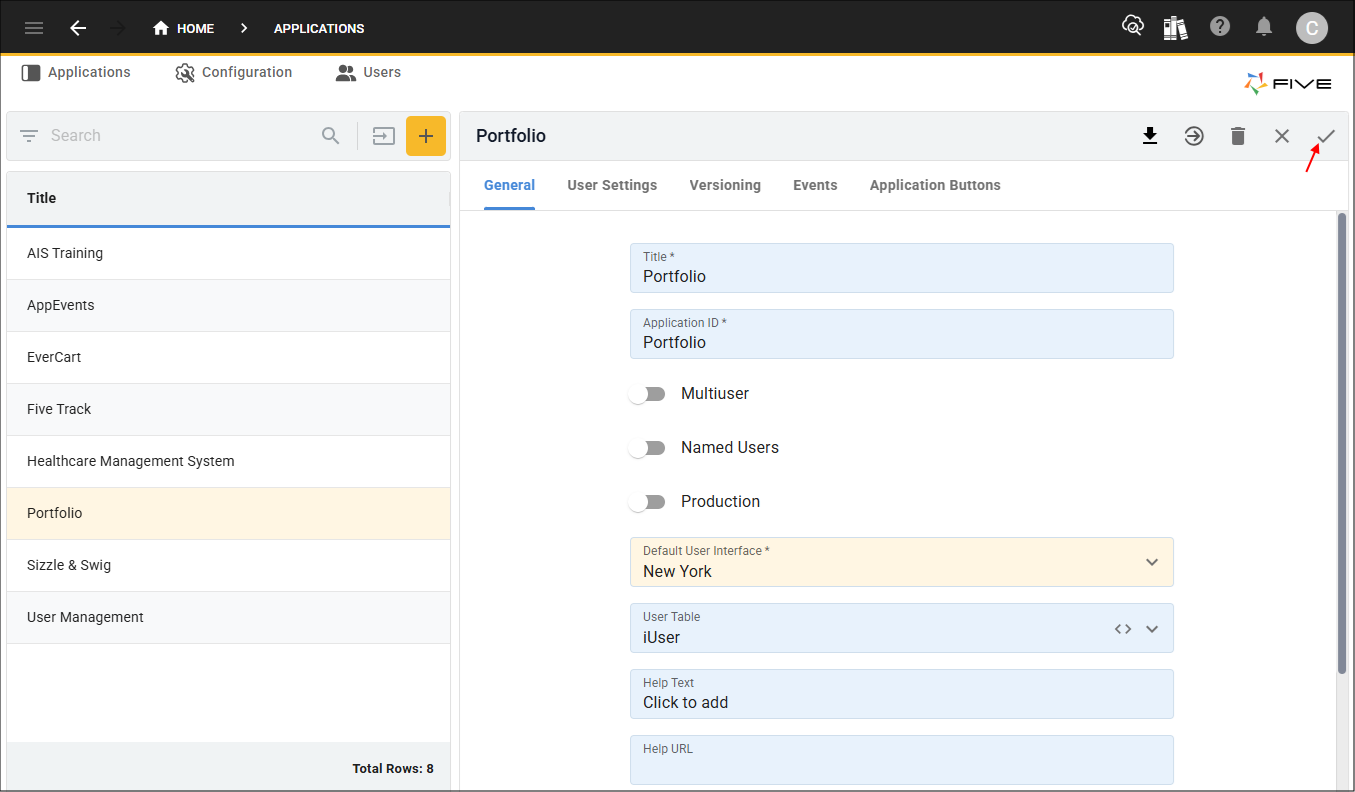The height and width of the screenshot is (792, 1355).
Task: Open the hamburger menu icon
Action: pos(34,28)
